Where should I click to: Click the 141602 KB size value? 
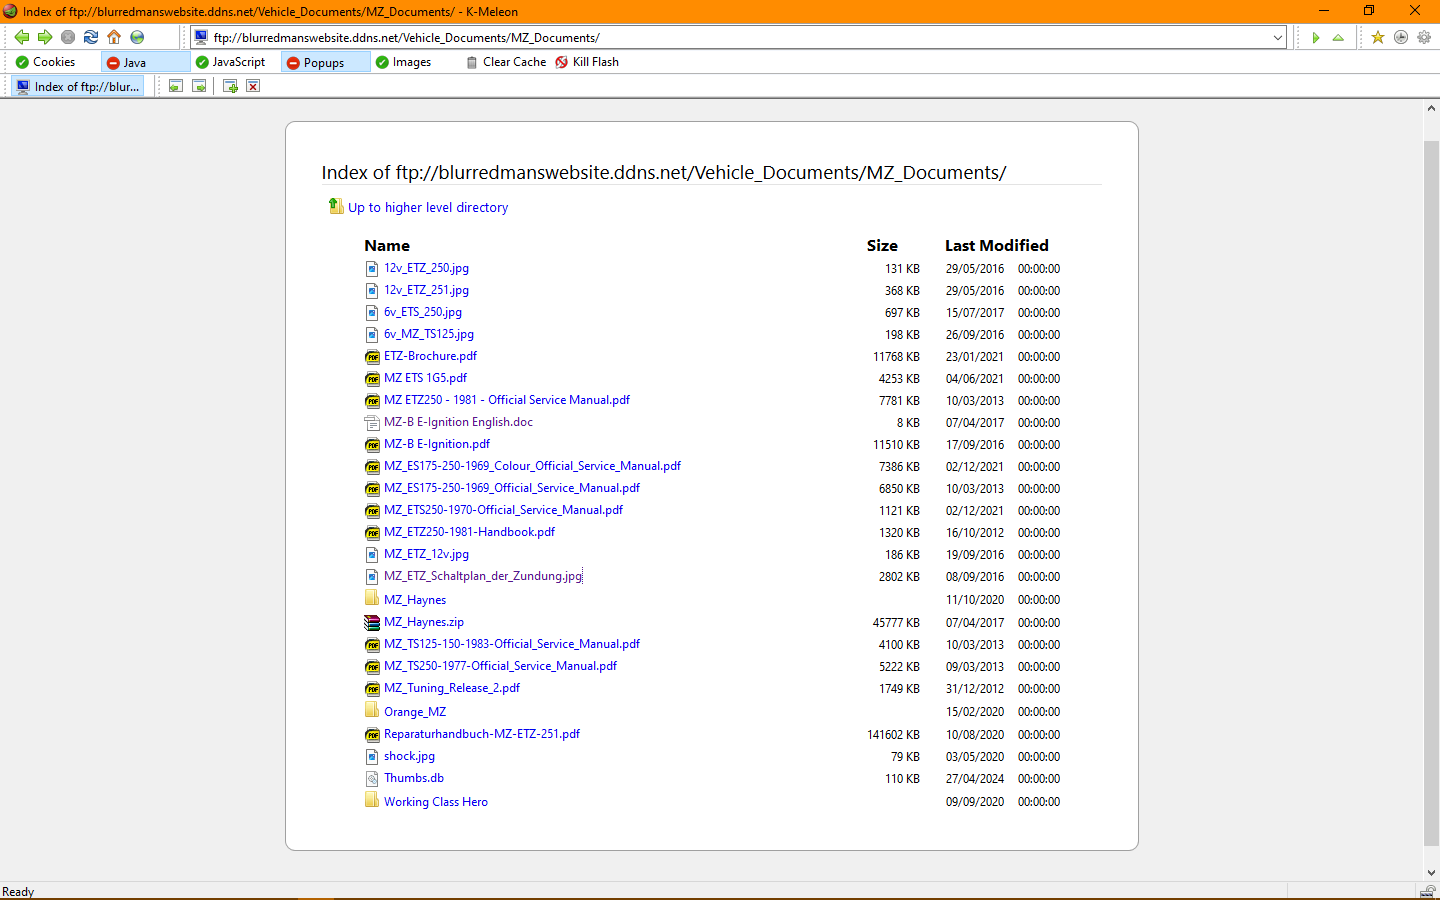tap(893, 735)
